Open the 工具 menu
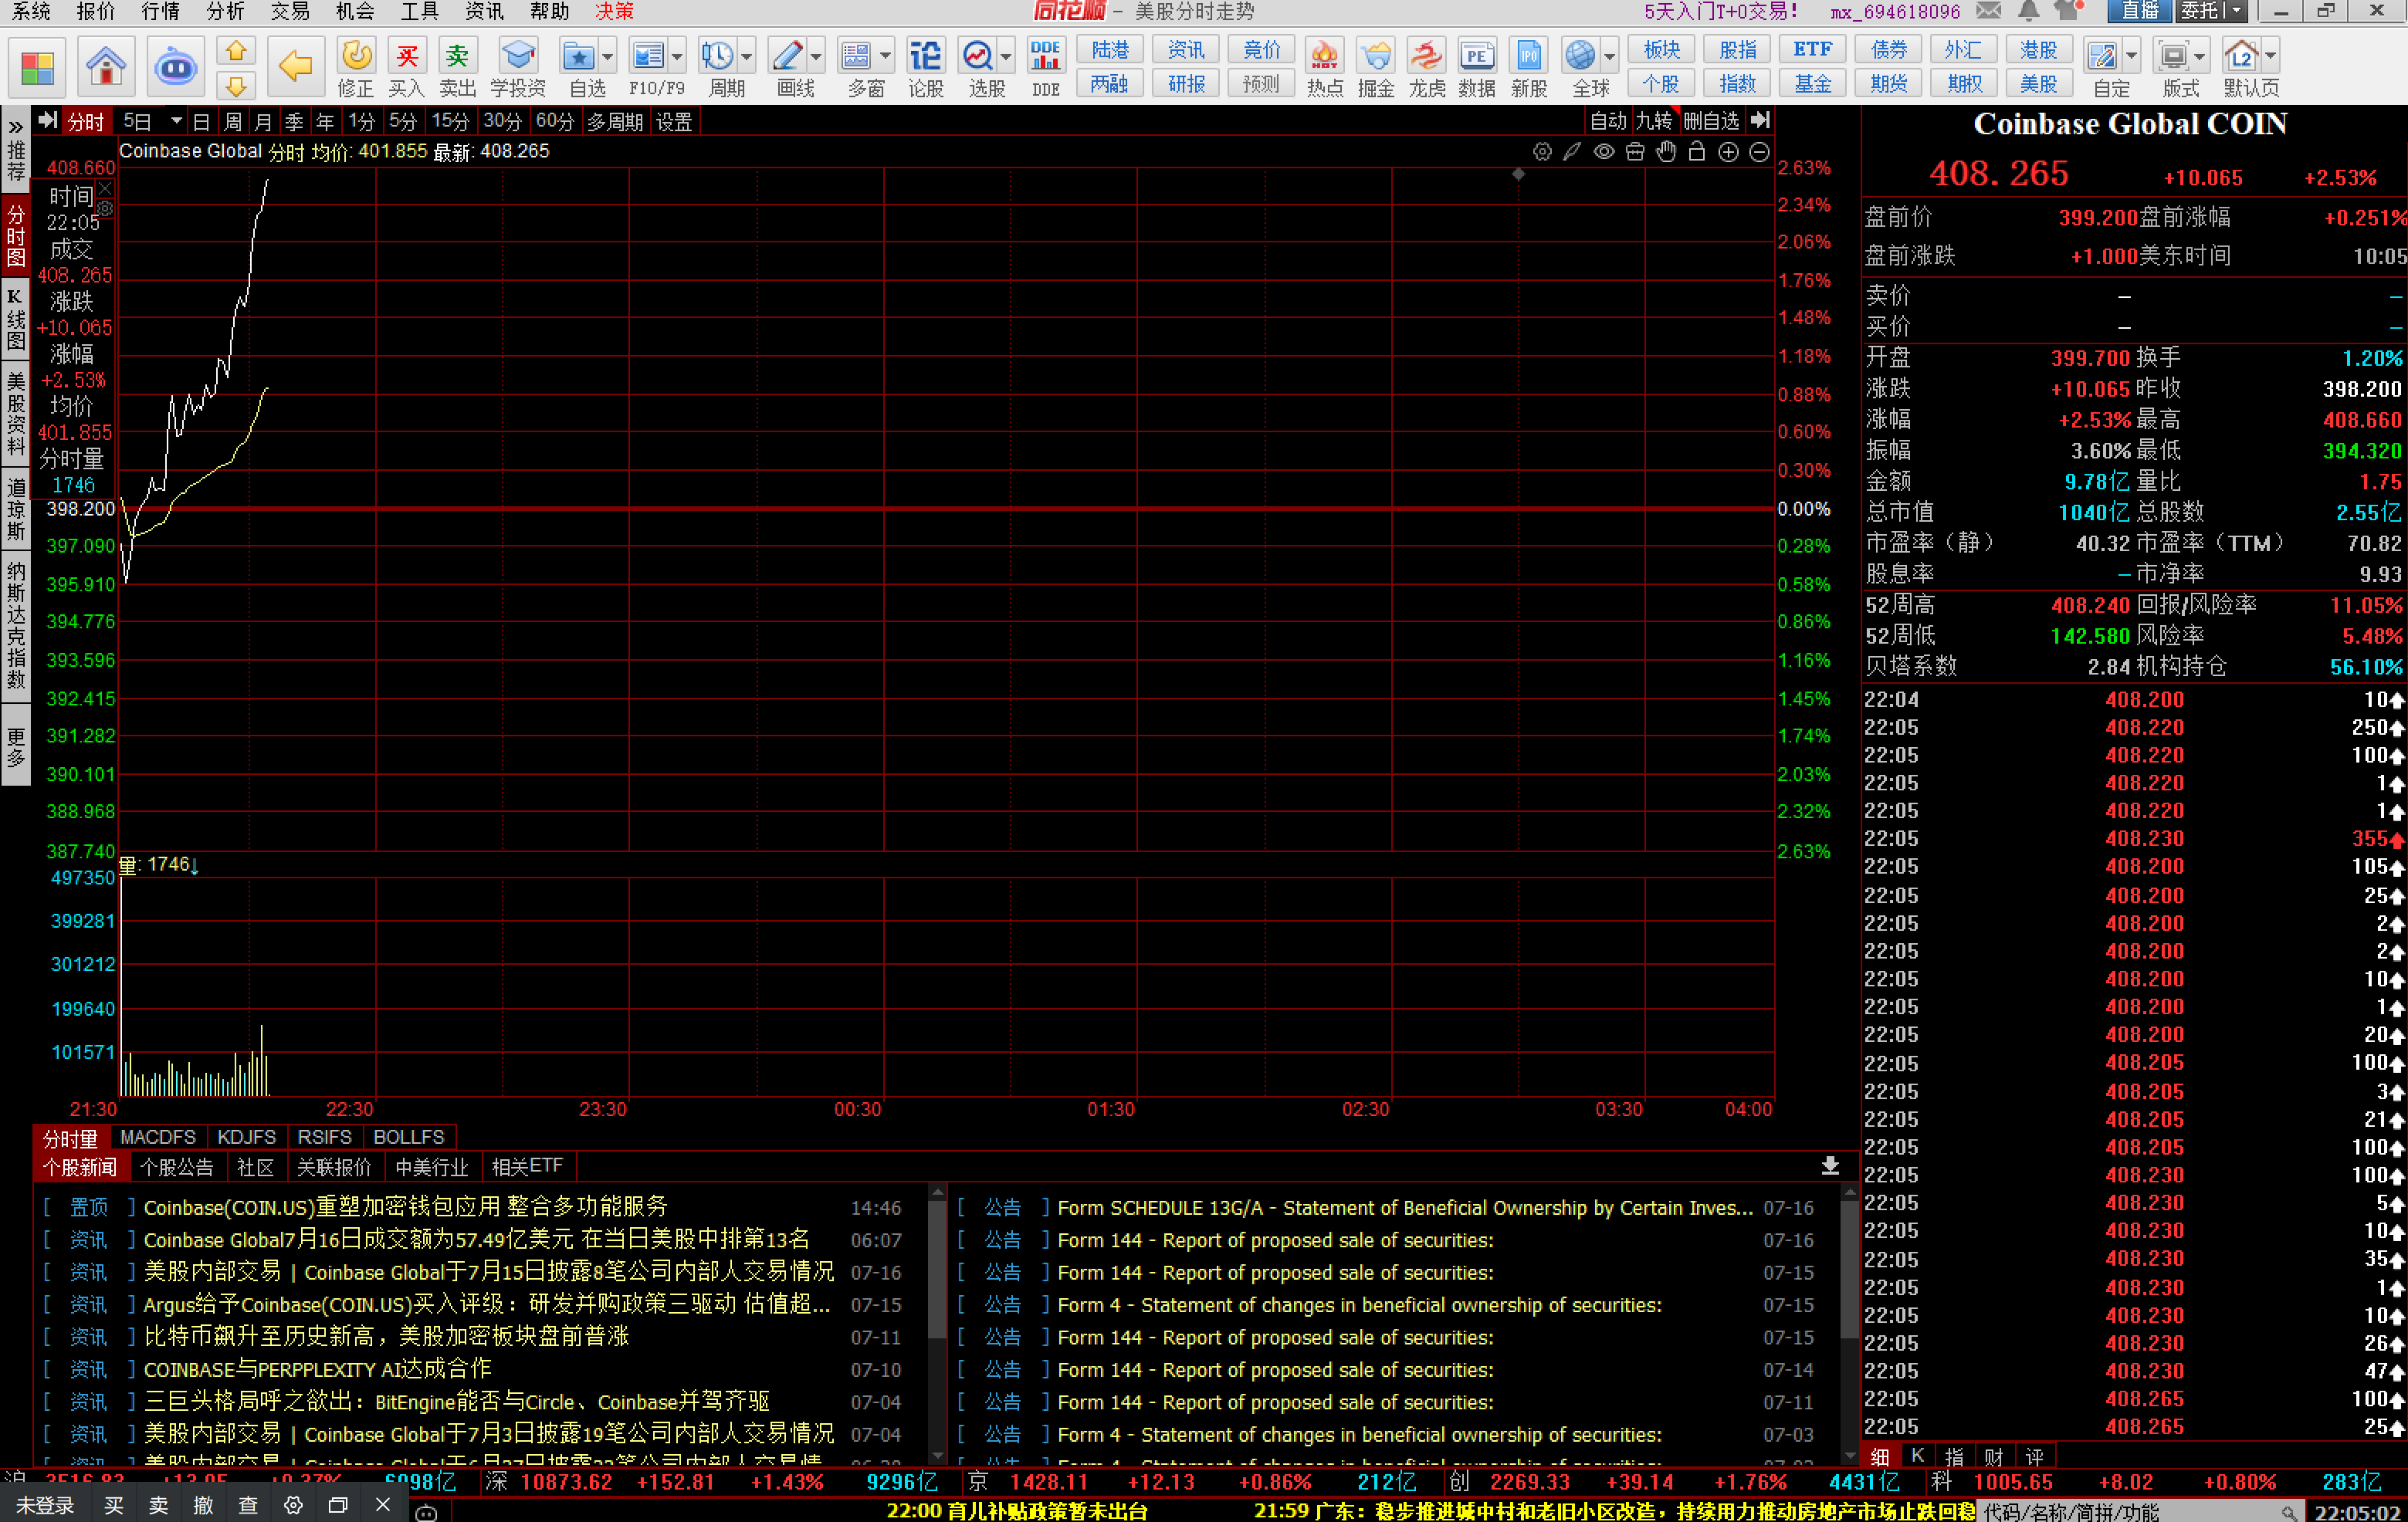The image size is (2408, 1522). point(419,11)
